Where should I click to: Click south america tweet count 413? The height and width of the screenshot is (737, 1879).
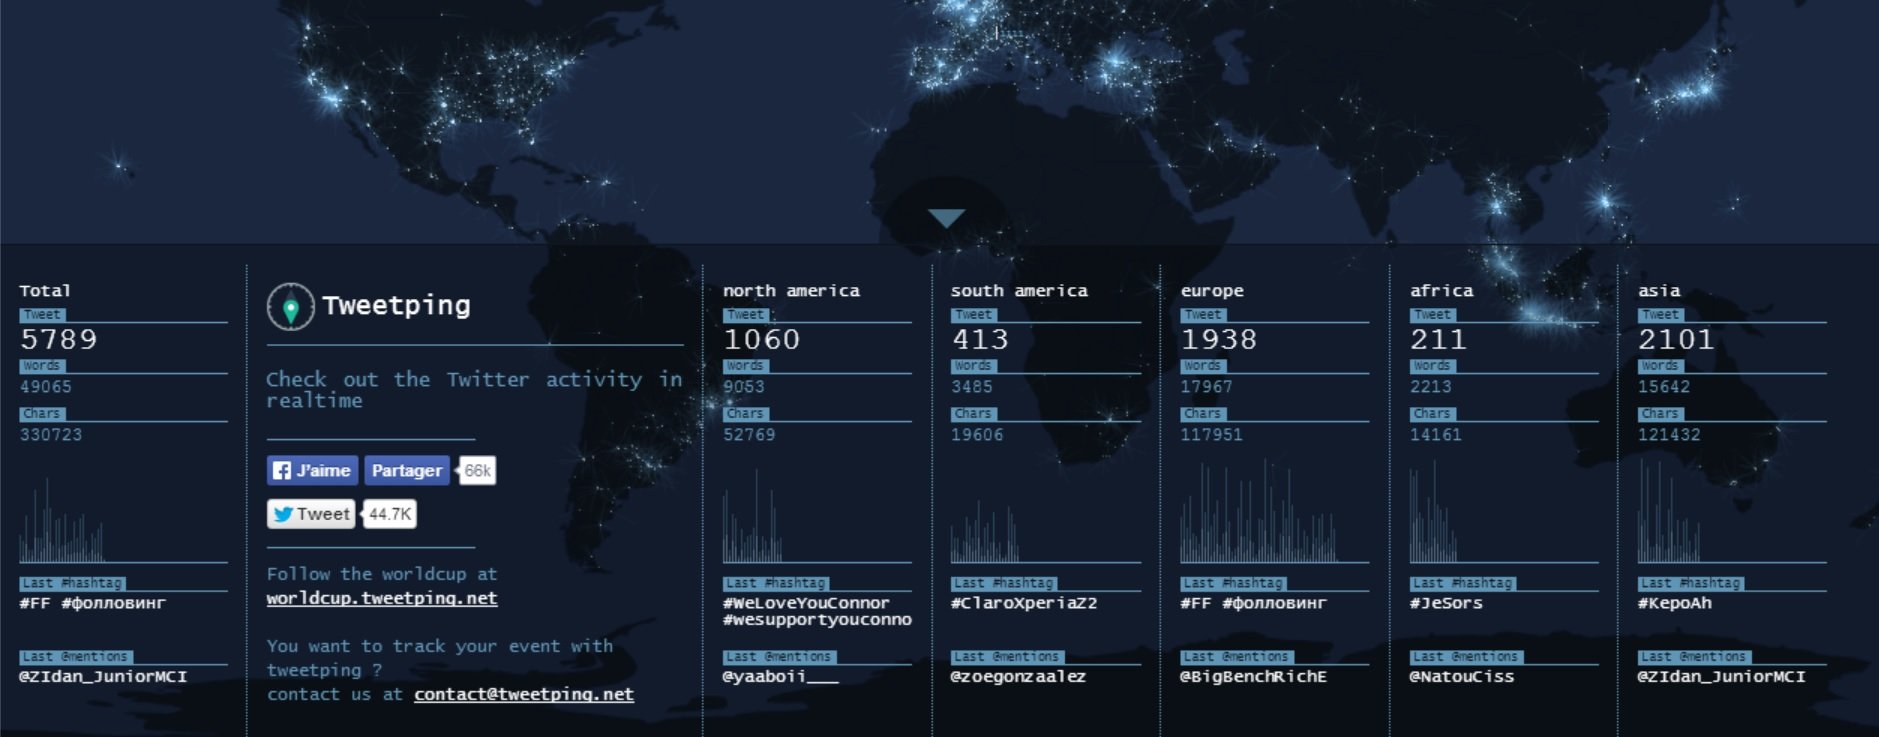(x=980, y=340)
